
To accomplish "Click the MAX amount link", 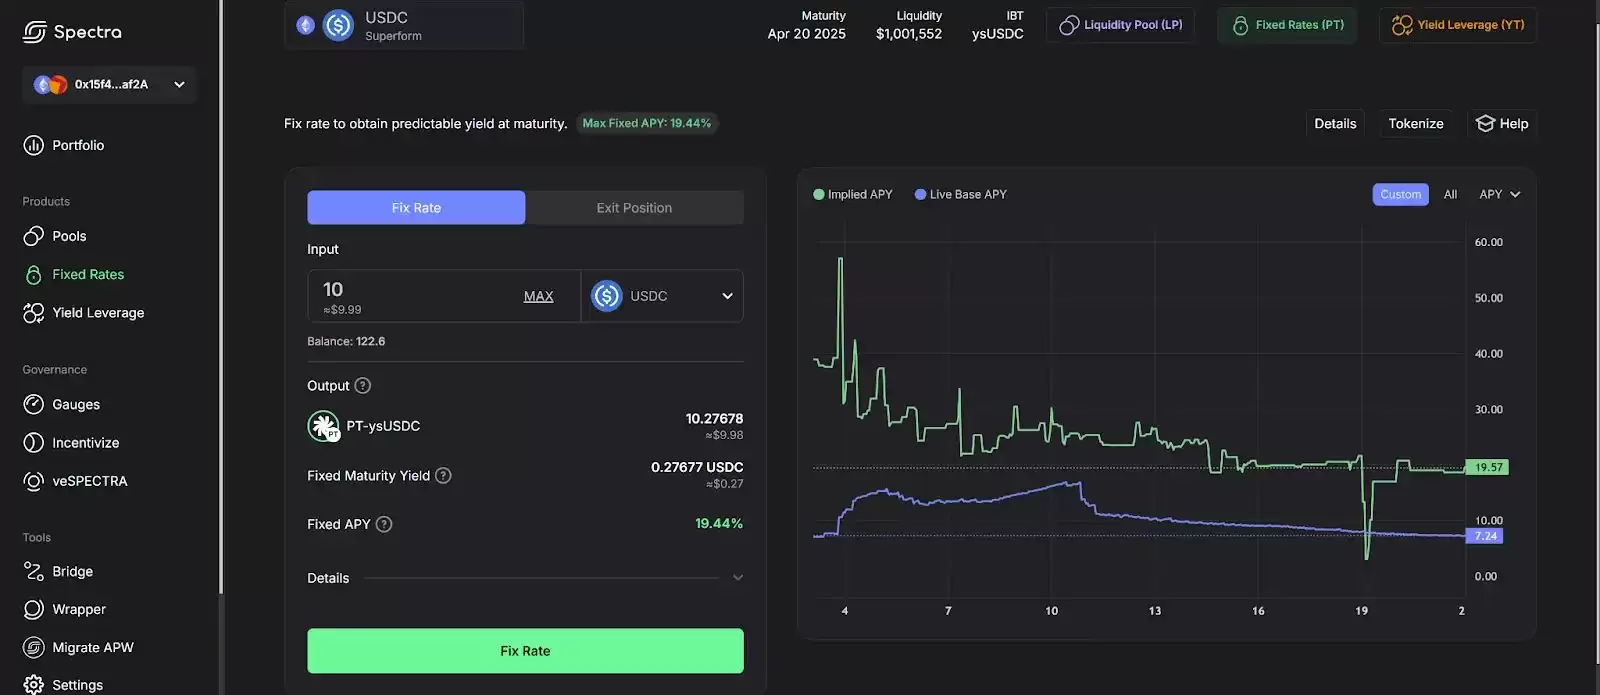I will [x=538, y=296].
